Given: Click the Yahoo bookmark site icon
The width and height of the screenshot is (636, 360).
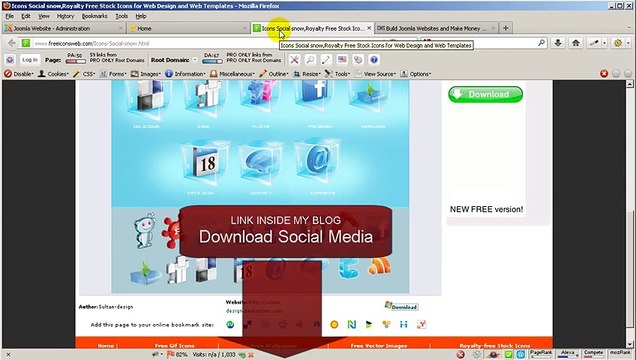Looking at the screenshot, I should click(x=421, y=324).
